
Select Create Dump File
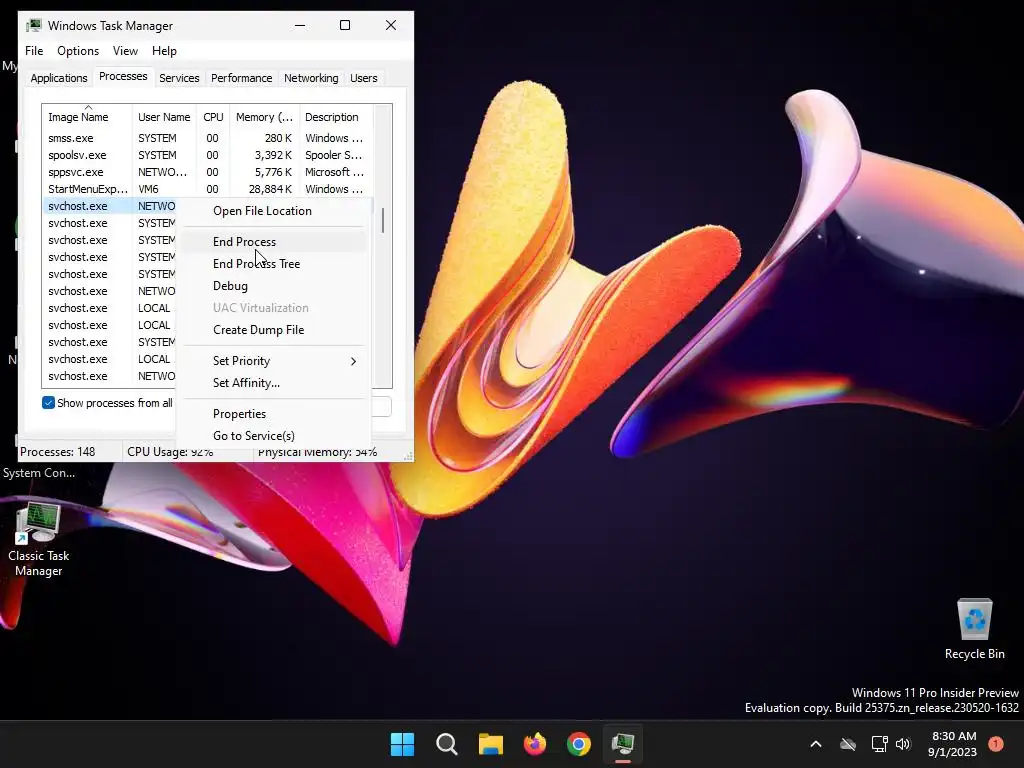(x=274, y=330)
